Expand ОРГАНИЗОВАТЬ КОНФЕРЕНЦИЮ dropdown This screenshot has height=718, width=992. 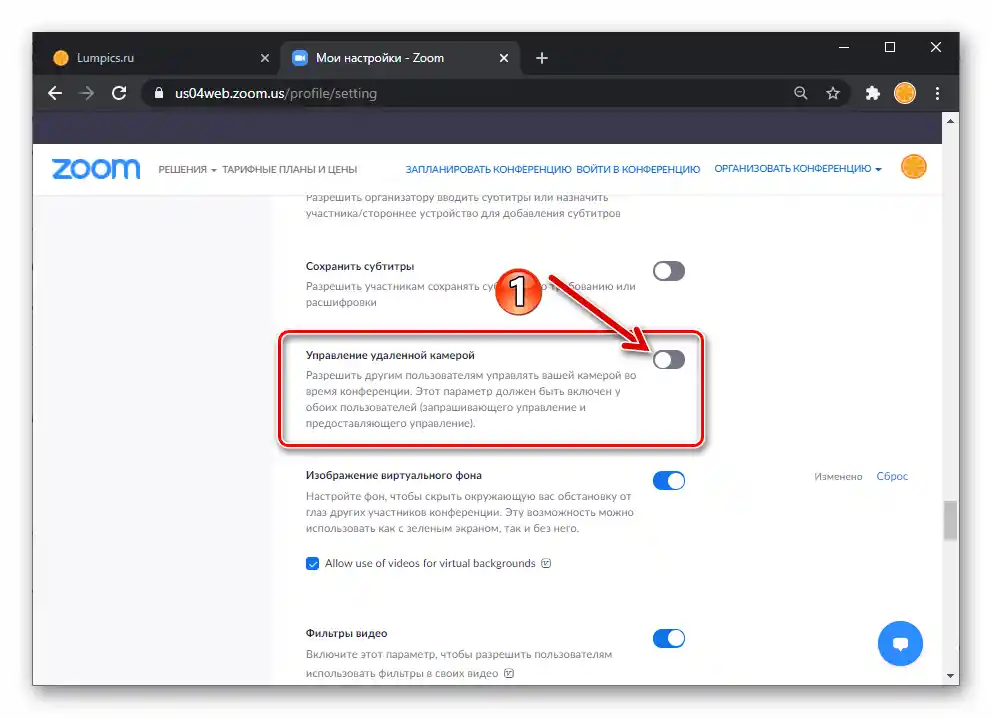pyautogui.click(x=798, y=168)
